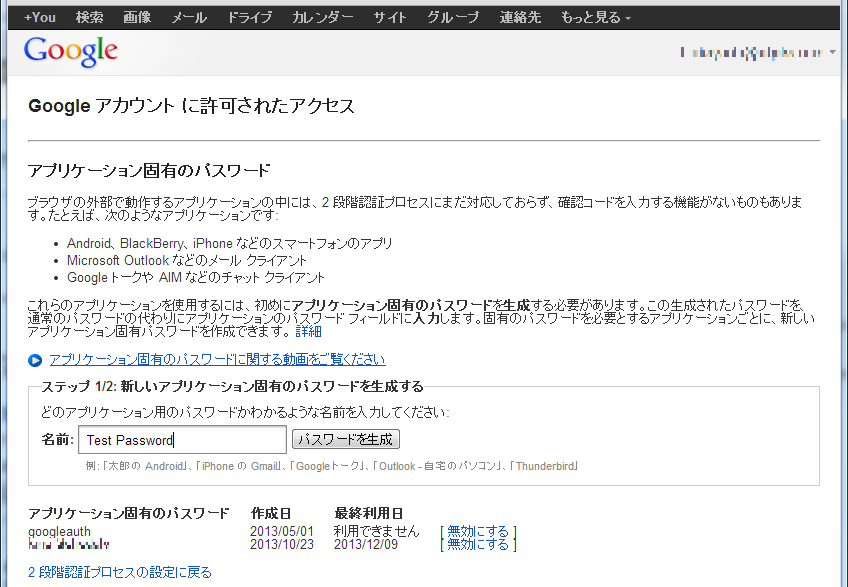Open グループ in the top bar
This screenshot has width=848, height=587.
pyautogui.click(x=452, y=18)
